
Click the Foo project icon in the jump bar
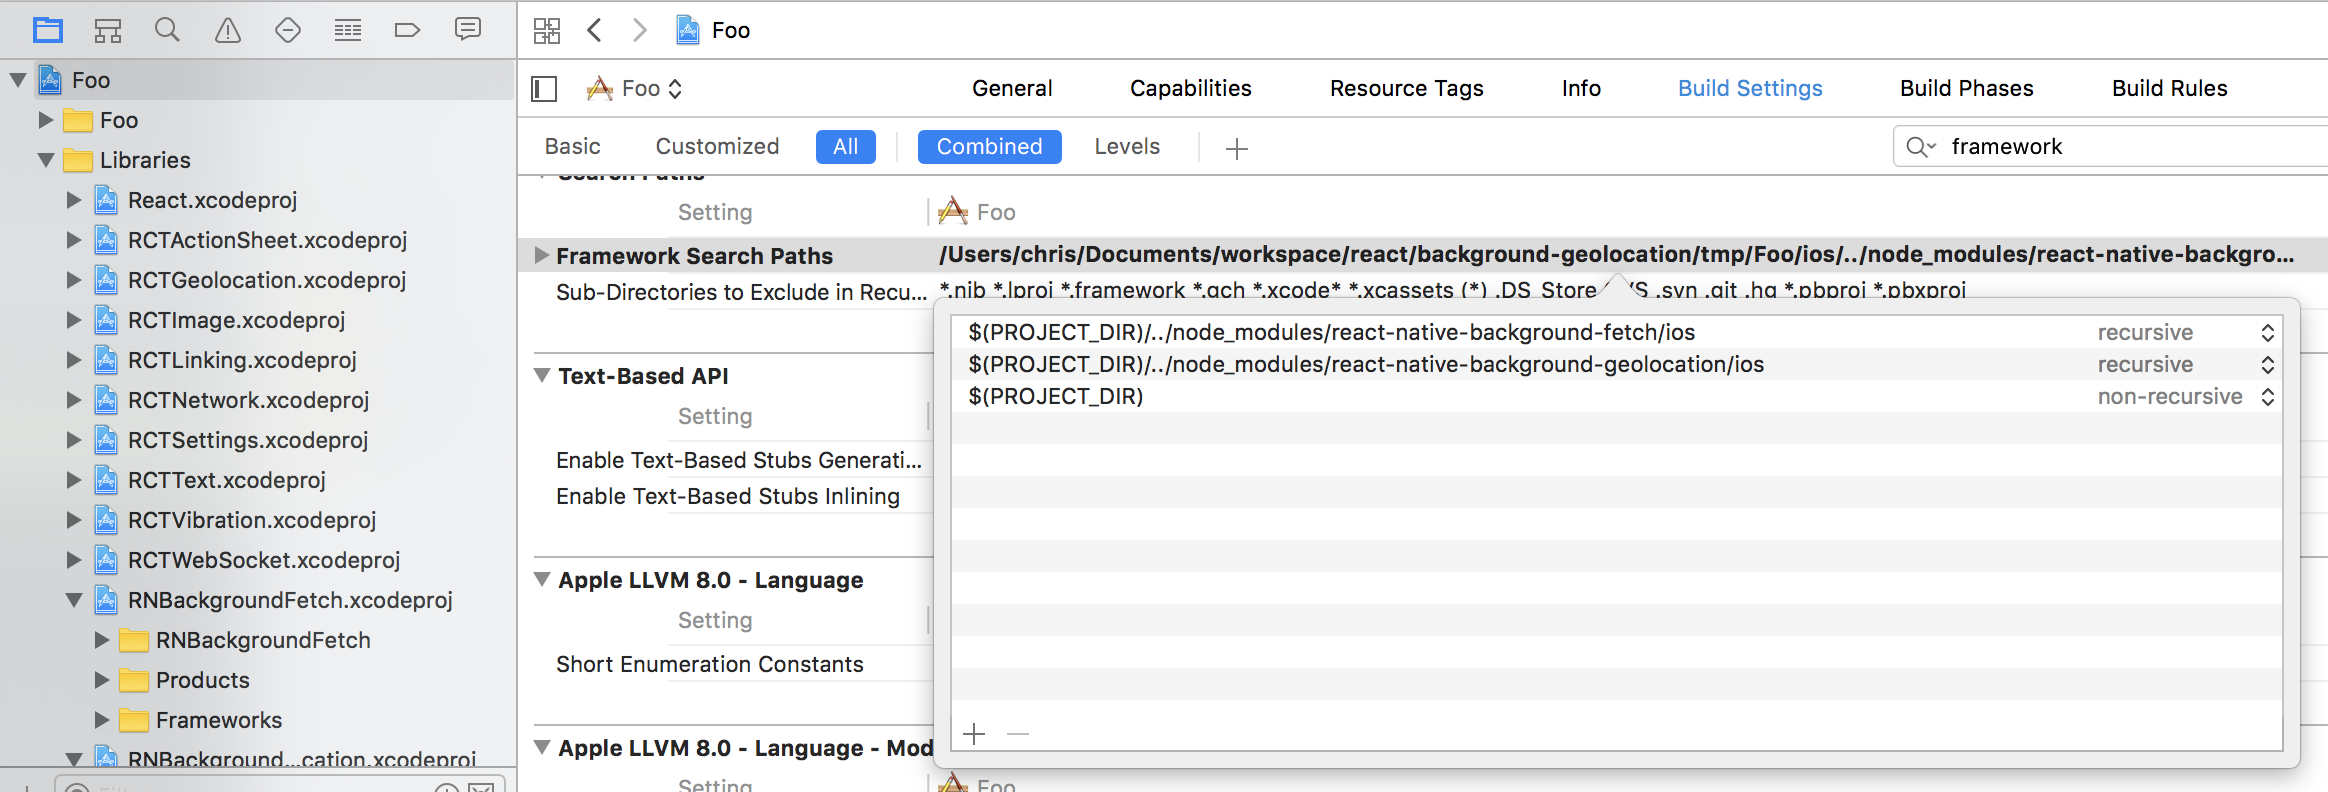coord(688,30)
